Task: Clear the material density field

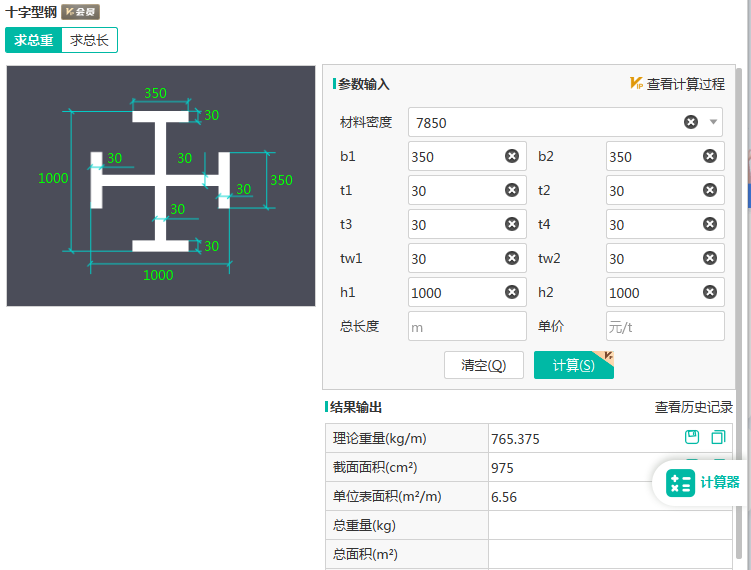Action: coord(691,122)
